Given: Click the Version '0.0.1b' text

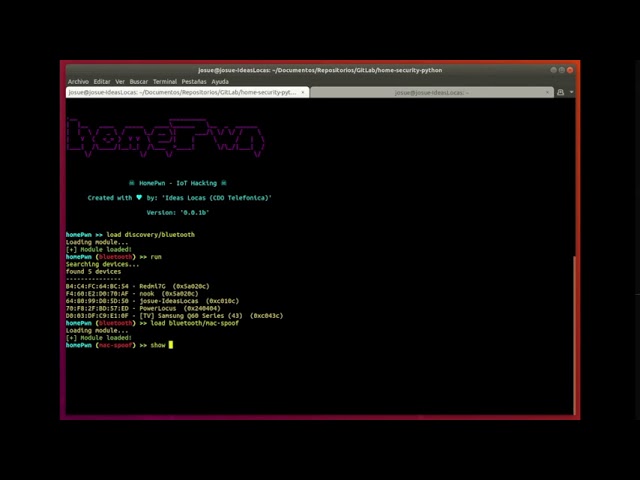Looking at the screenshot, I should pos(178,213).
